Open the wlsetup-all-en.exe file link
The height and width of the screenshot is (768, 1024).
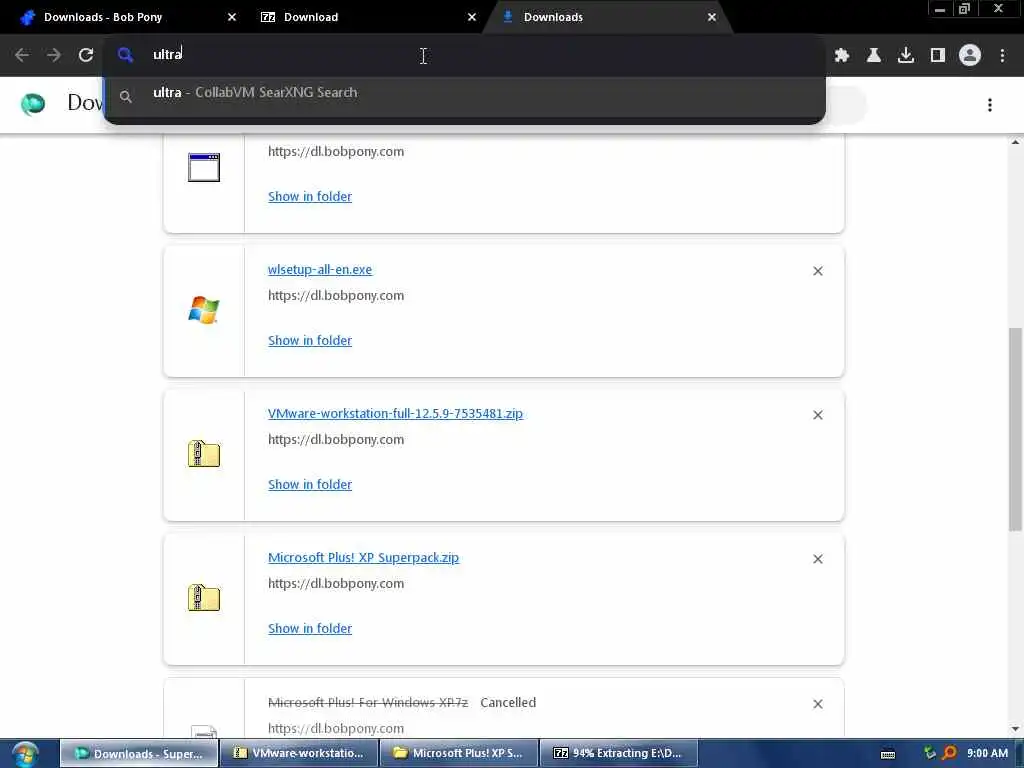pyautogui.click(x=320, y=270)
